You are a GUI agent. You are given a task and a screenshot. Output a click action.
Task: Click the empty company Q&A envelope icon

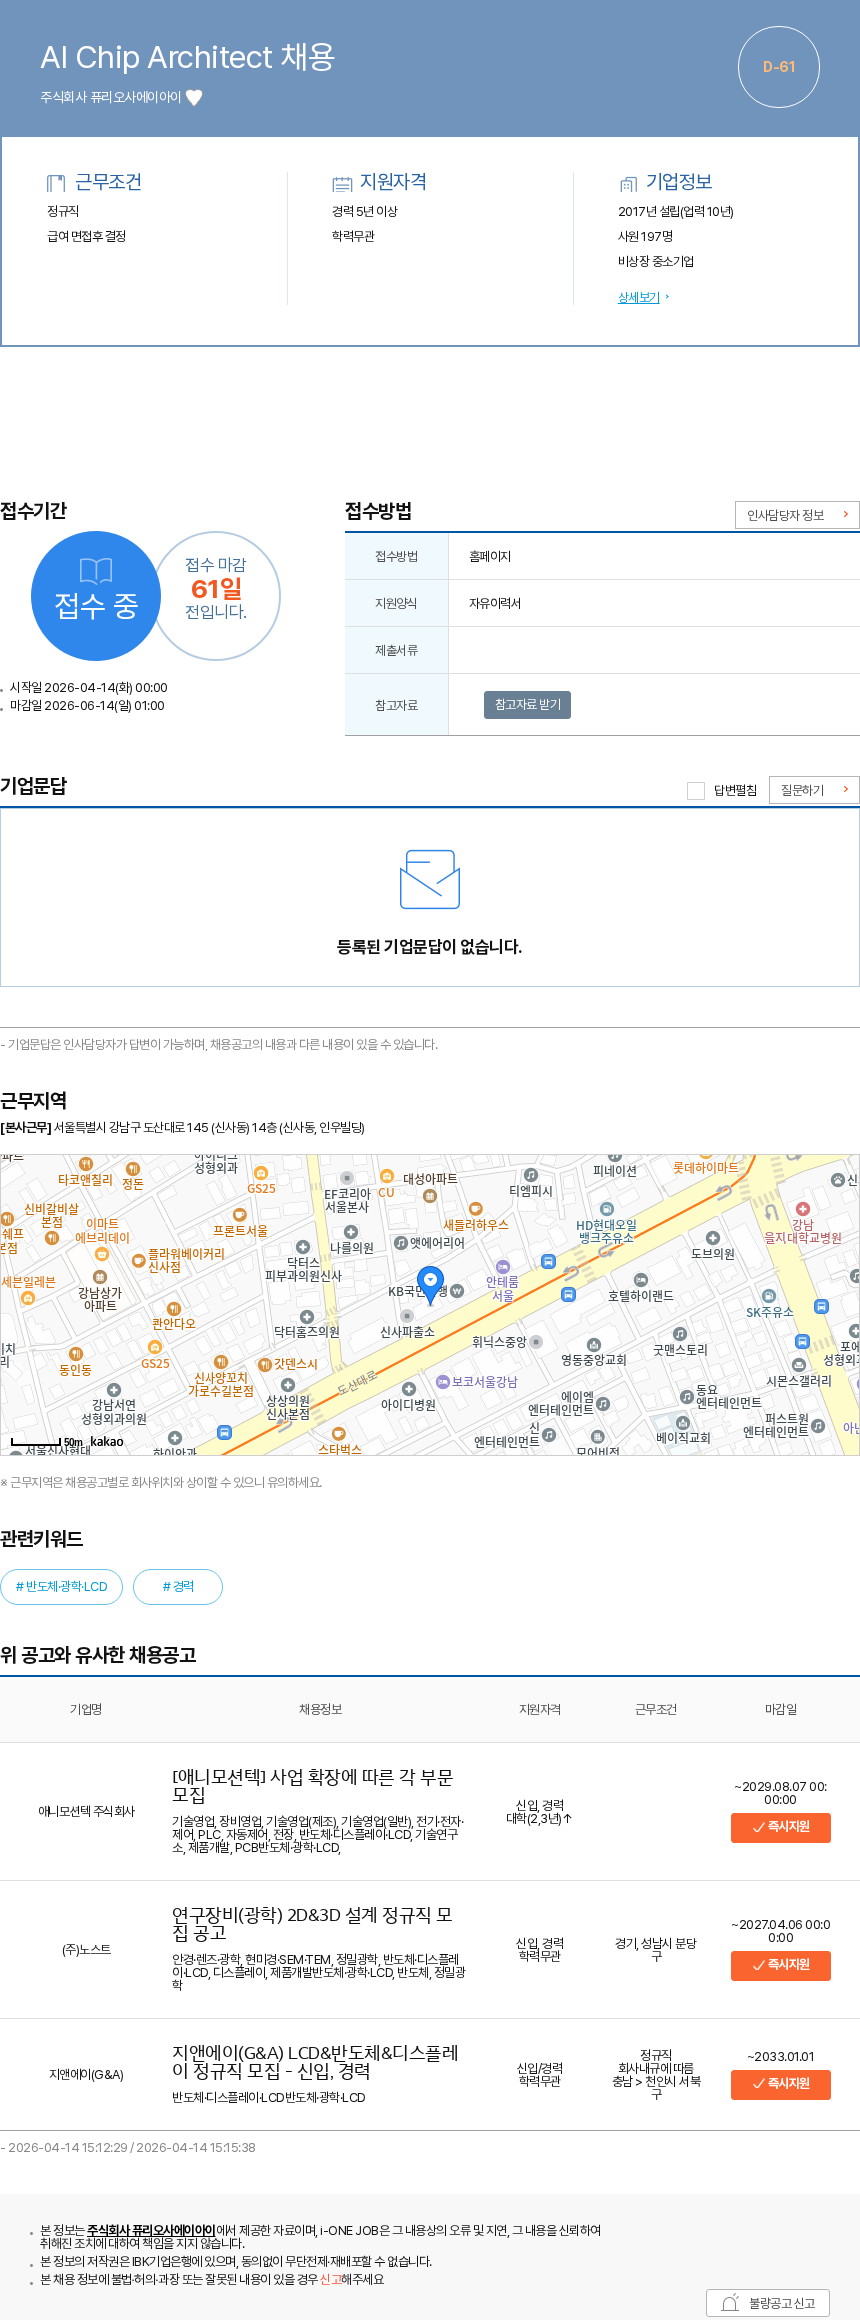430,879
